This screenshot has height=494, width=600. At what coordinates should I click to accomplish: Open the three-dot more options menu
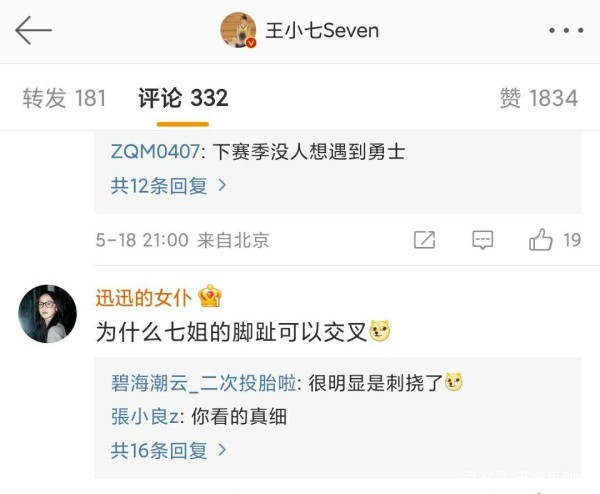[x=566, y=30]
